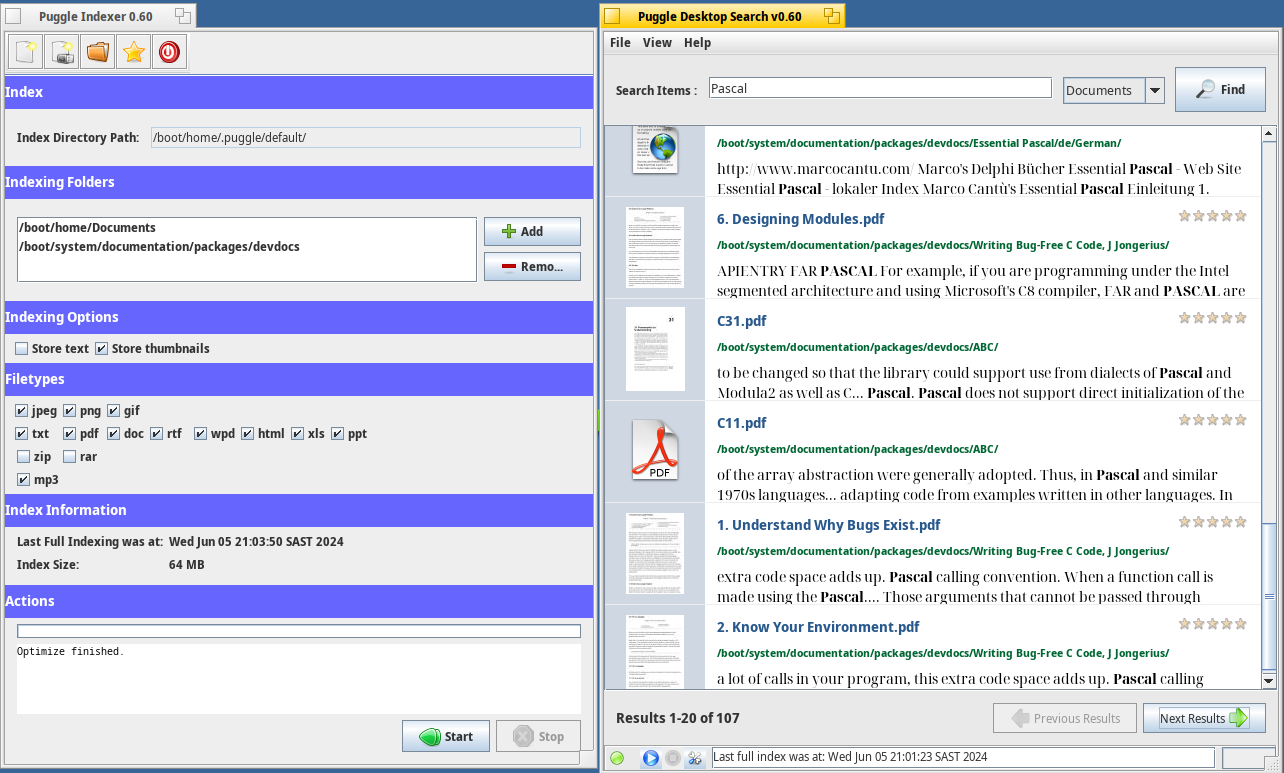
Task: Click the zoom button on Puggle Desktop Search title tab
Action: tap(832, 16)
